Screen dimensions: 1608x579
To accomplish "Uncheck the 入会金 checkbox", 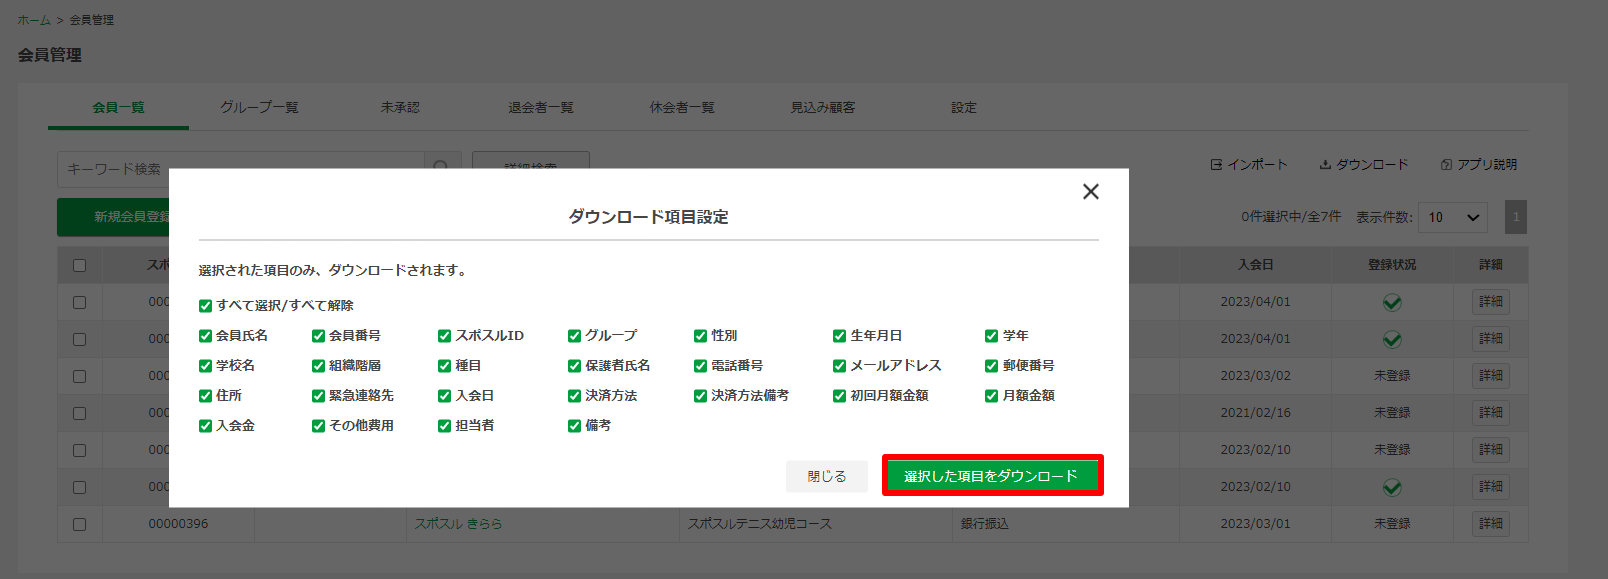I will click(x=205, y=426).
